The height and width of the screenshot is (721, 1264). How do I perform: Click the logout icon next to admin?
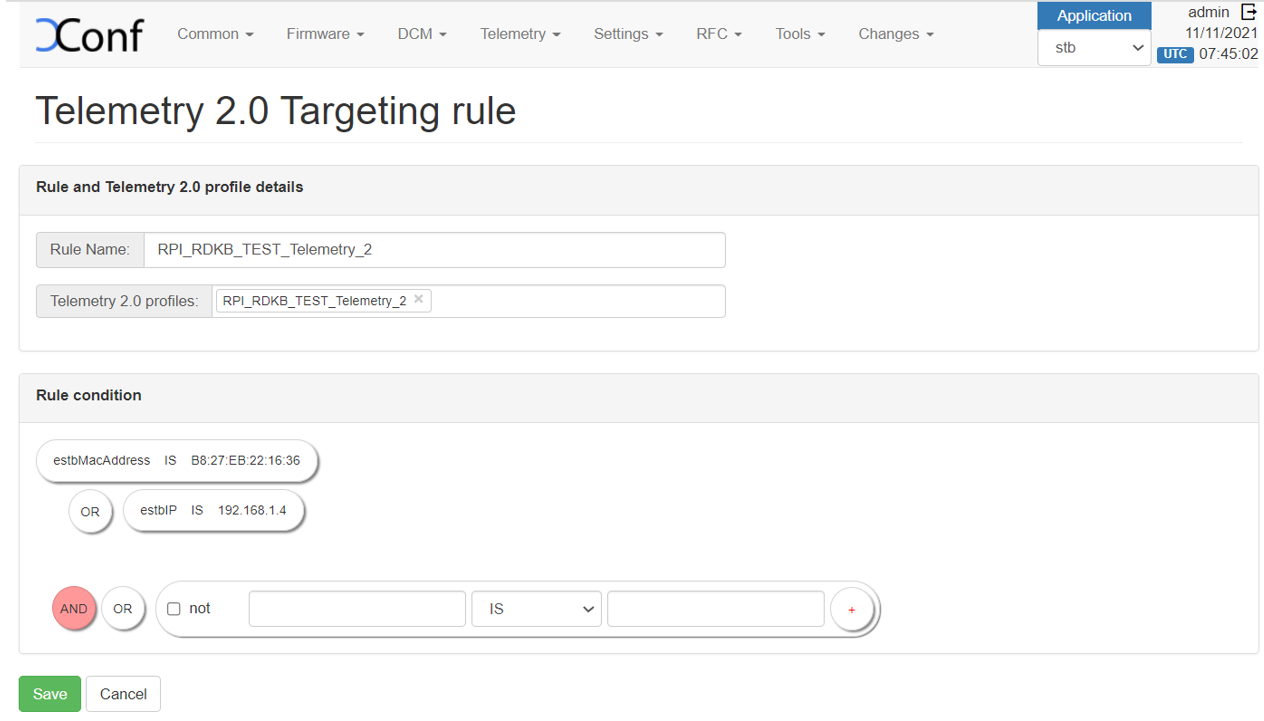(x=1248, y=12)
